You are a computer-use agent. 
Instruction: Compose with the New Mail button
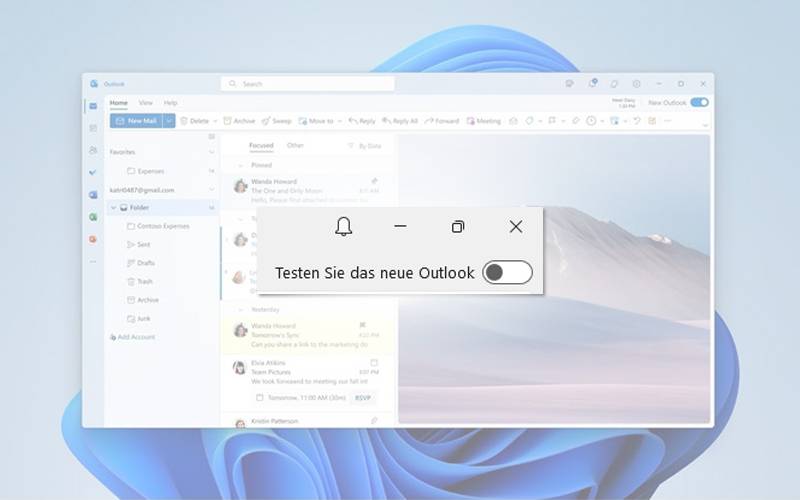pos(136,121)
